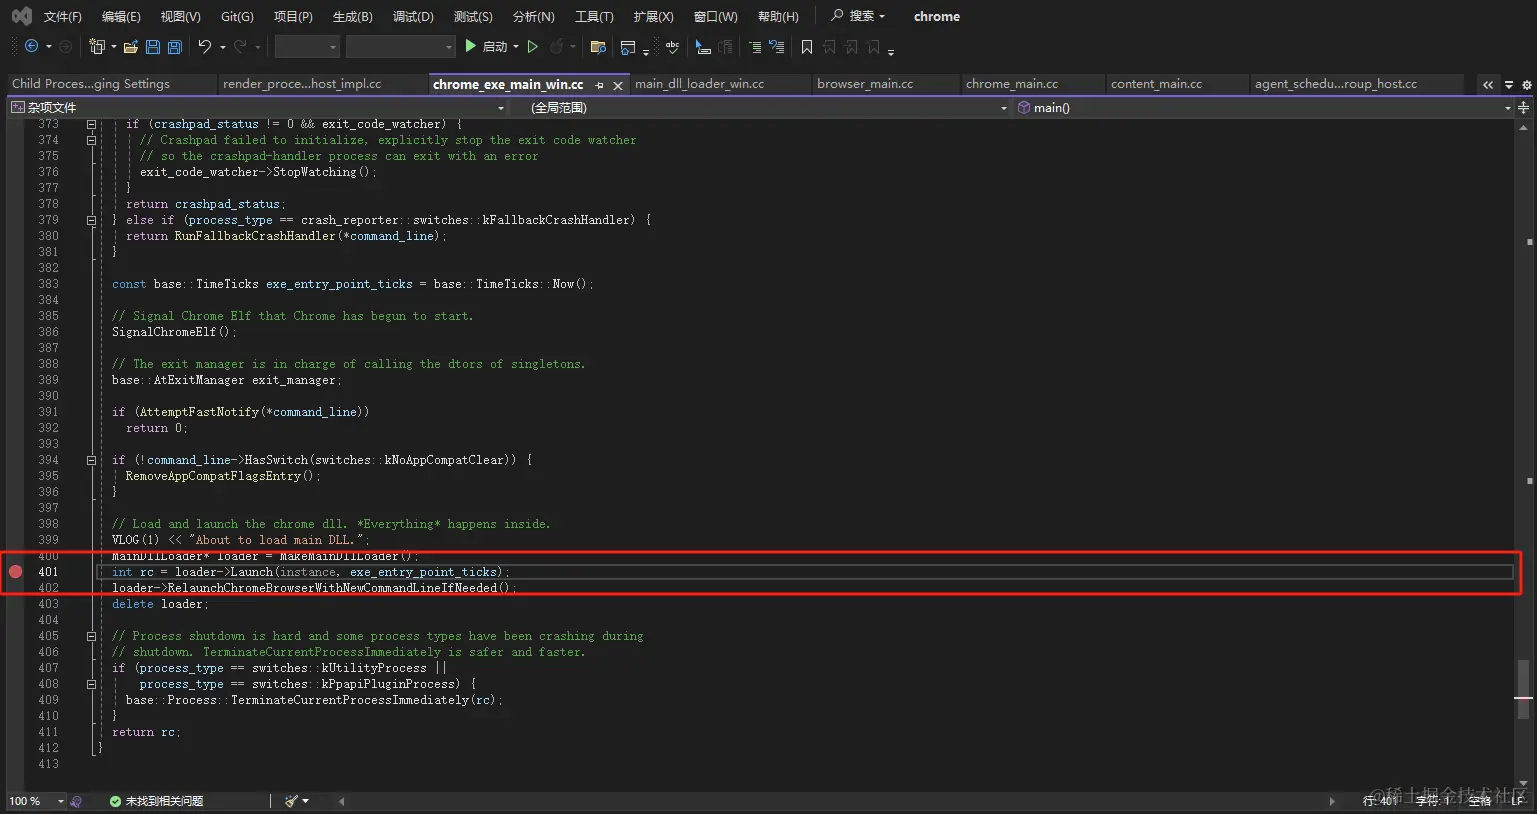This screenshot has height=814, width=1537.
Task: Save the current file
Action: 153,47
